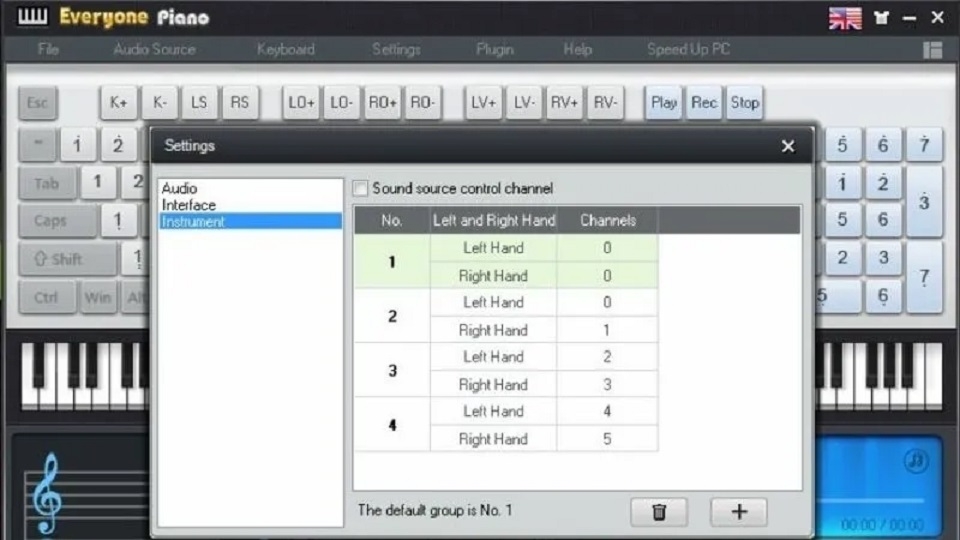
Task: Click the Channels column header
Action: (607, 220)
